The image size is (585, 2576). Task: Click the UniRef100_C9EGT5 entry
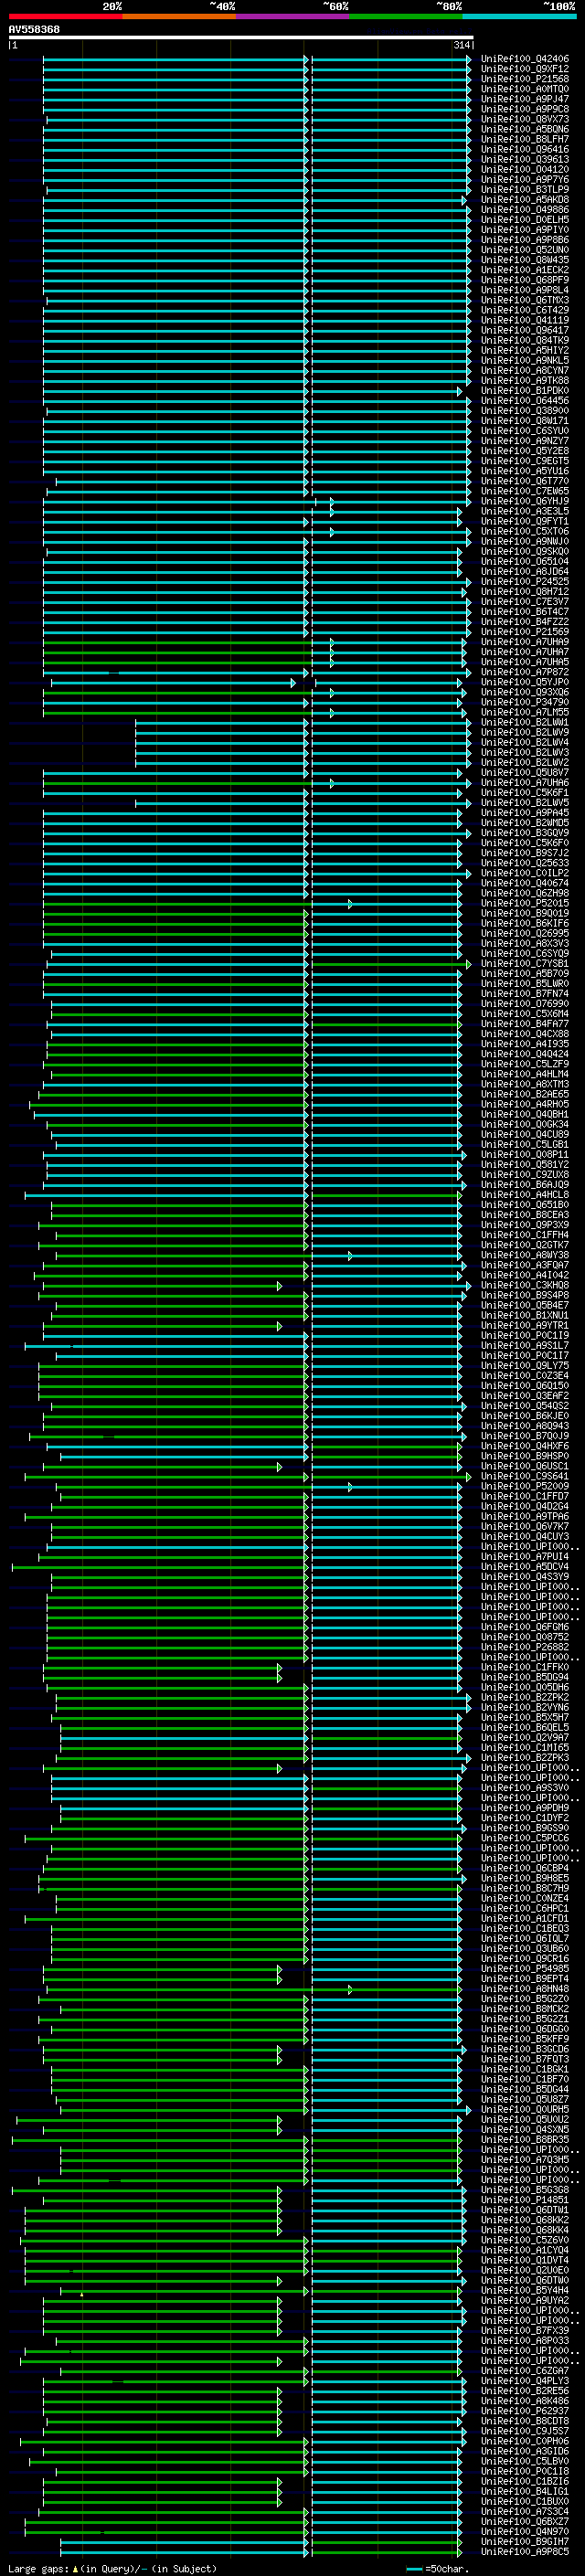tap(525, 461)
